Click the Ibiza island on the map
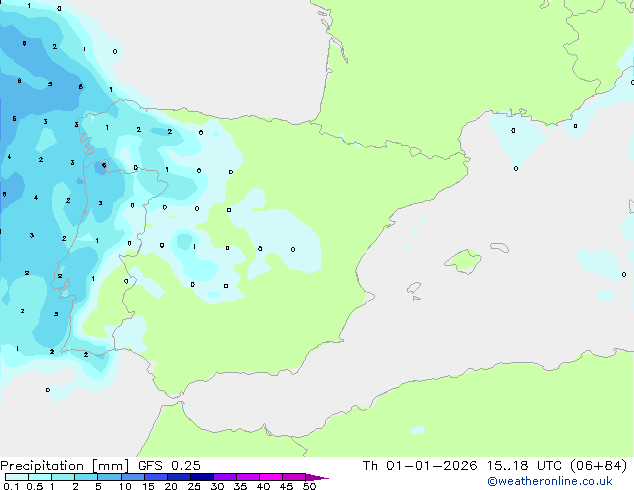The width and height of the screenshot is (634, 490). pos(414,288)
